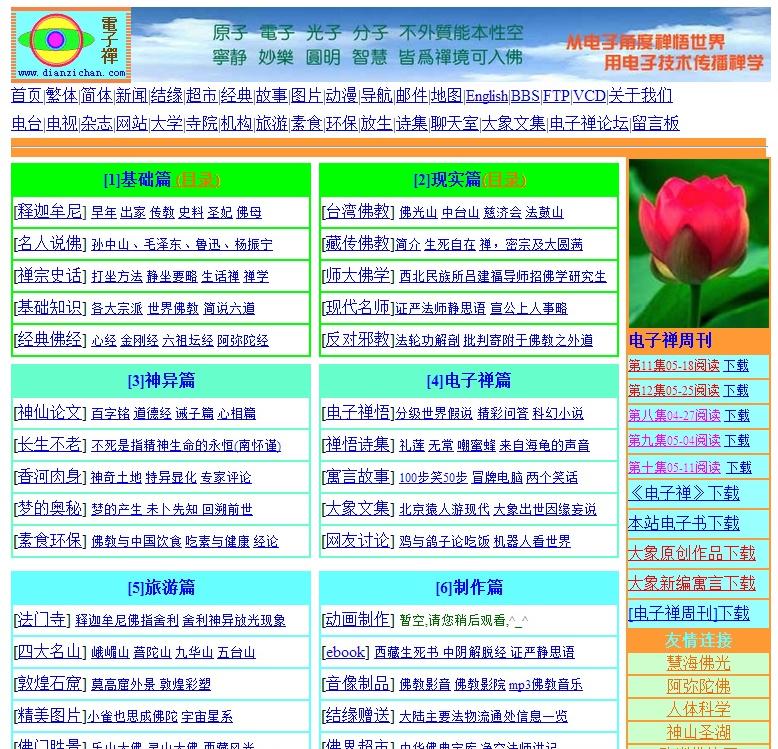Open the 世界佛教 link
This screenshot has width=778, height=749.
(173, 309)
